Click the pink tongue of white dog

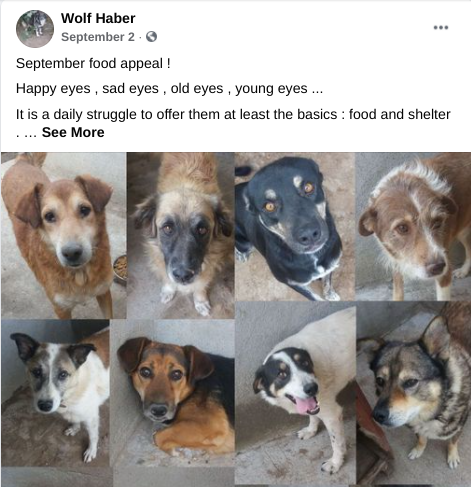click(307, 406)
